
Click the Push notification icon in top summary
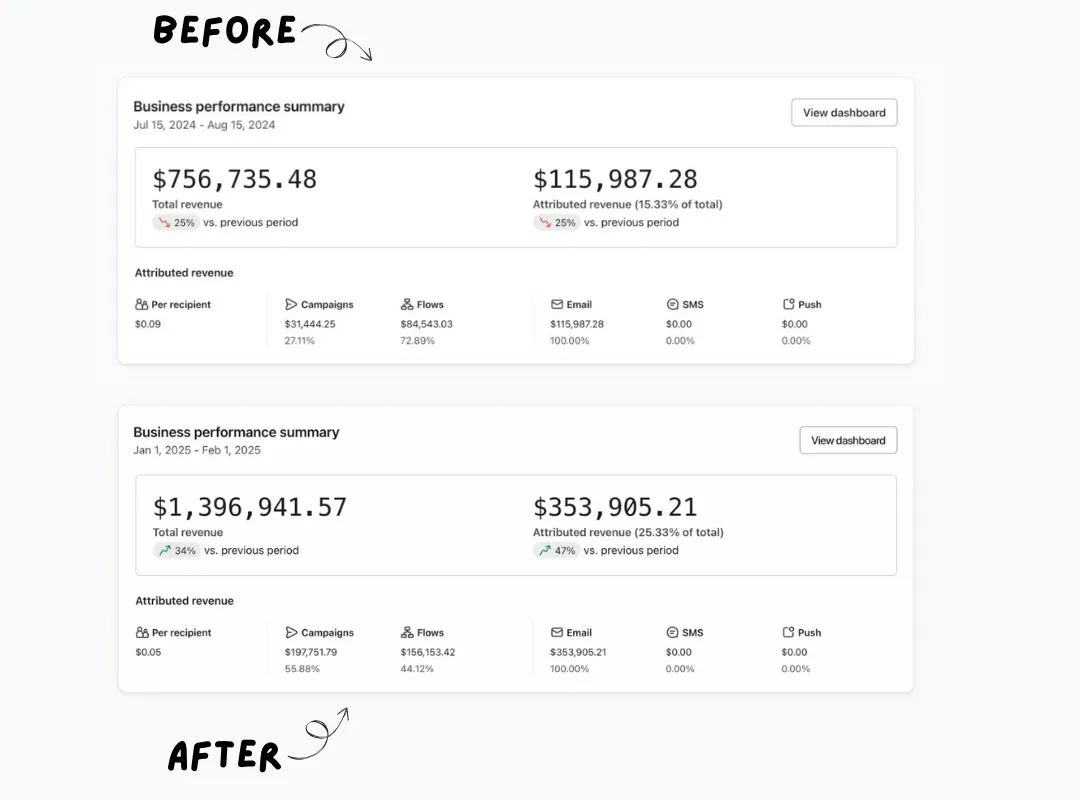coord(788,304)
